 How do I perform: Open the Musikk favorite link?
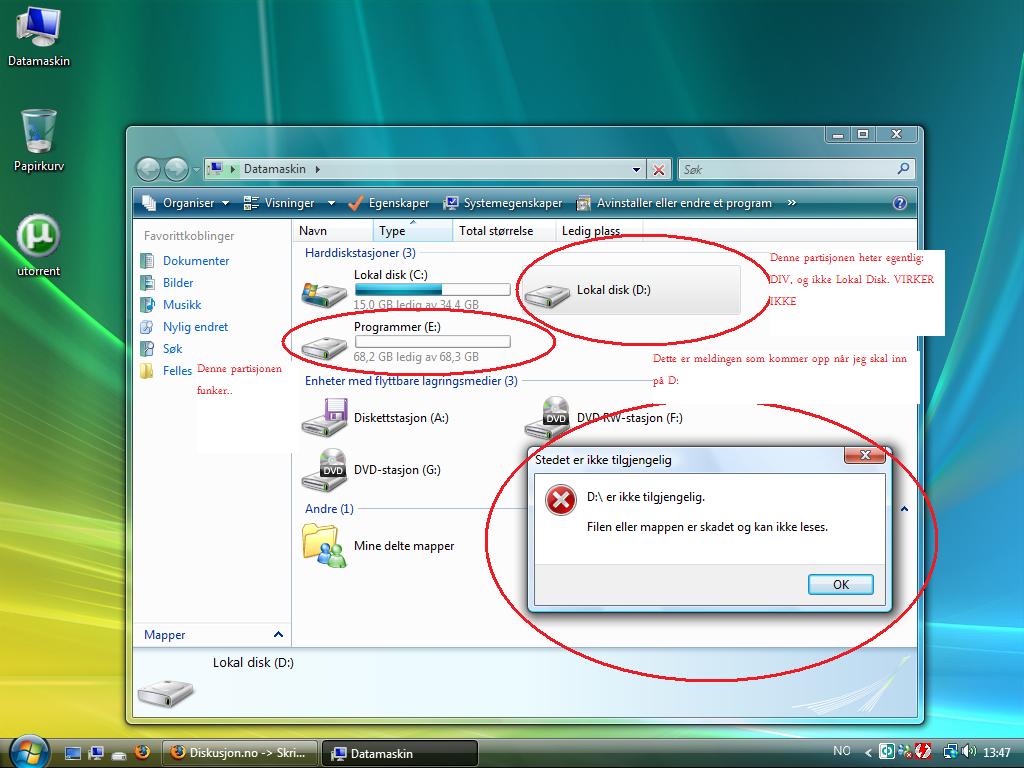182,305
